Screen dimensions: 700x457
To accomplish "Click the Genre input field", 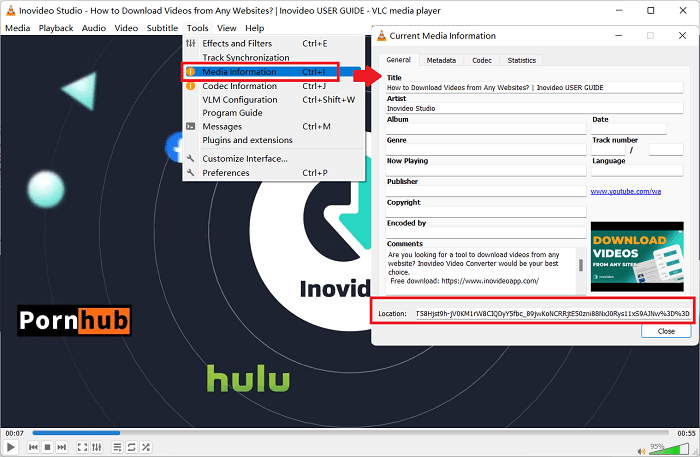I will point(486,150).
